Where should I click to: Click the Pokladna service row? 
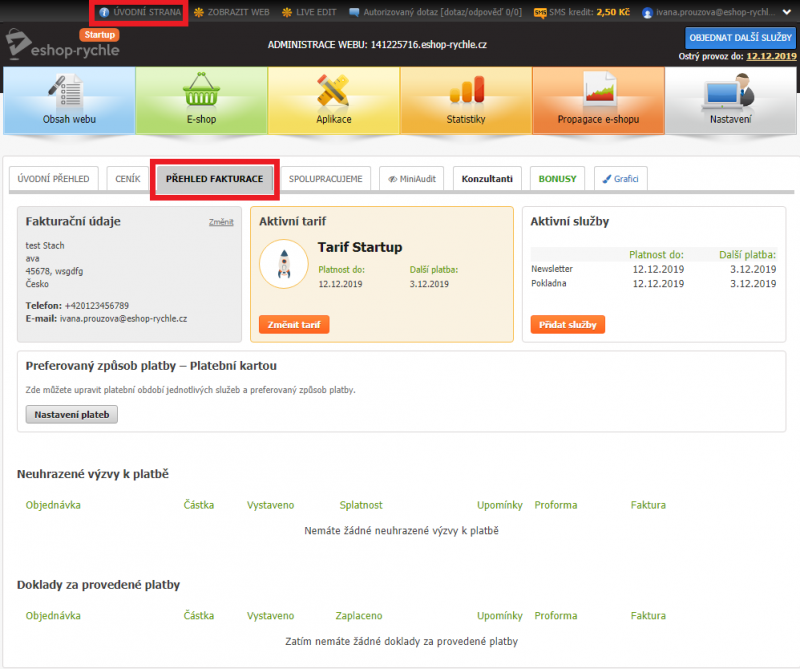click(654, 283)
